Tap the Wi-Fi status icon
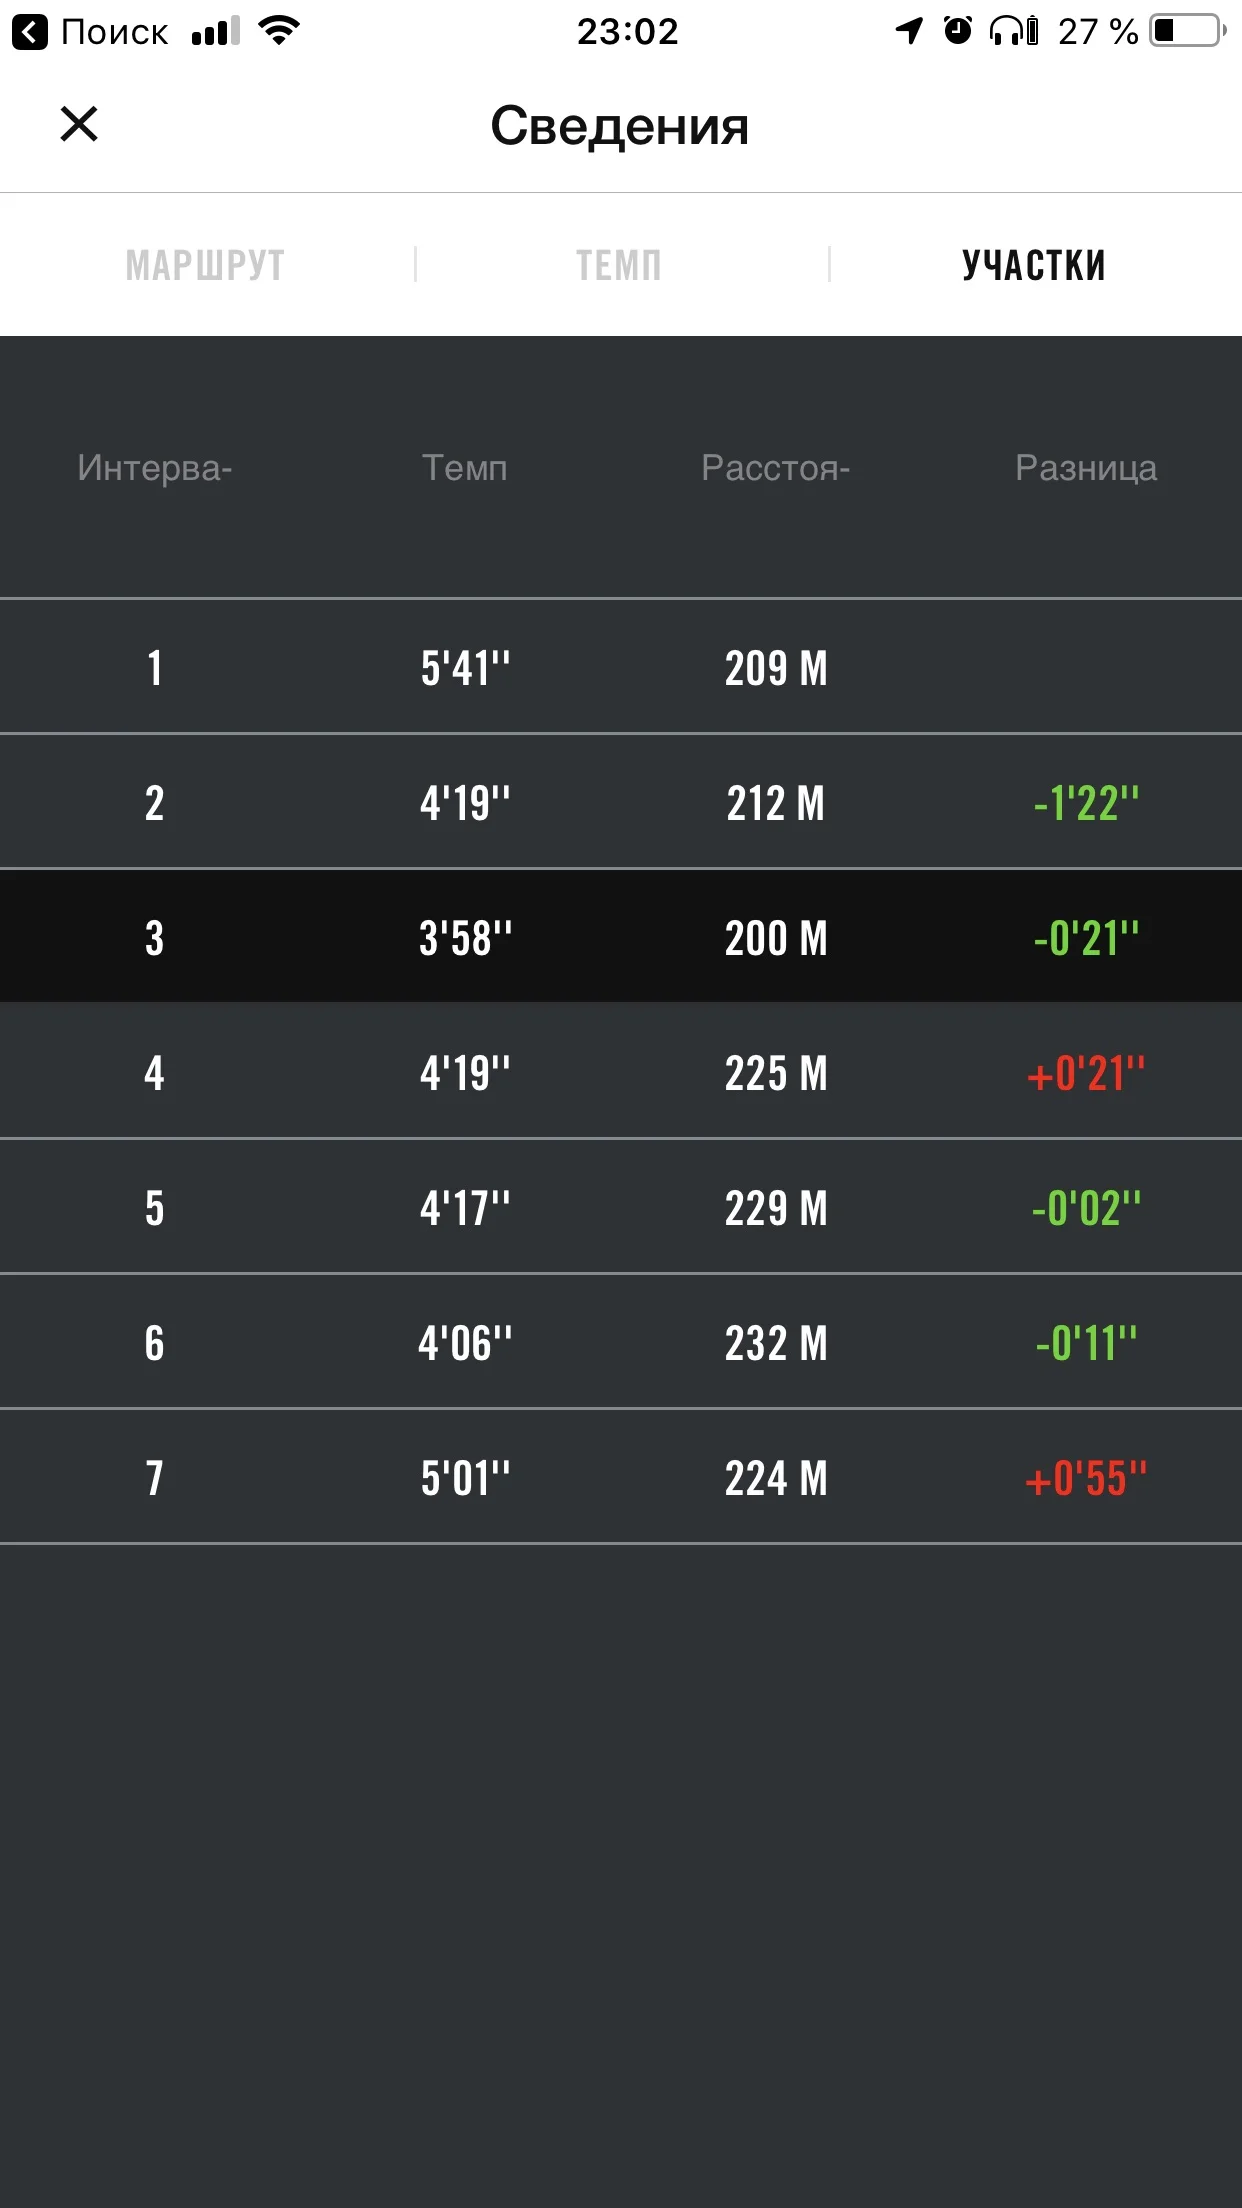 (x=279, y=31)
